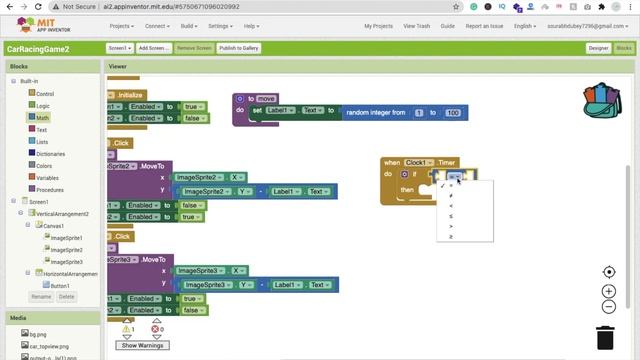Center the workspace with target icon
The width and height of the screenshot is (640, 360).
pos(609,272)
